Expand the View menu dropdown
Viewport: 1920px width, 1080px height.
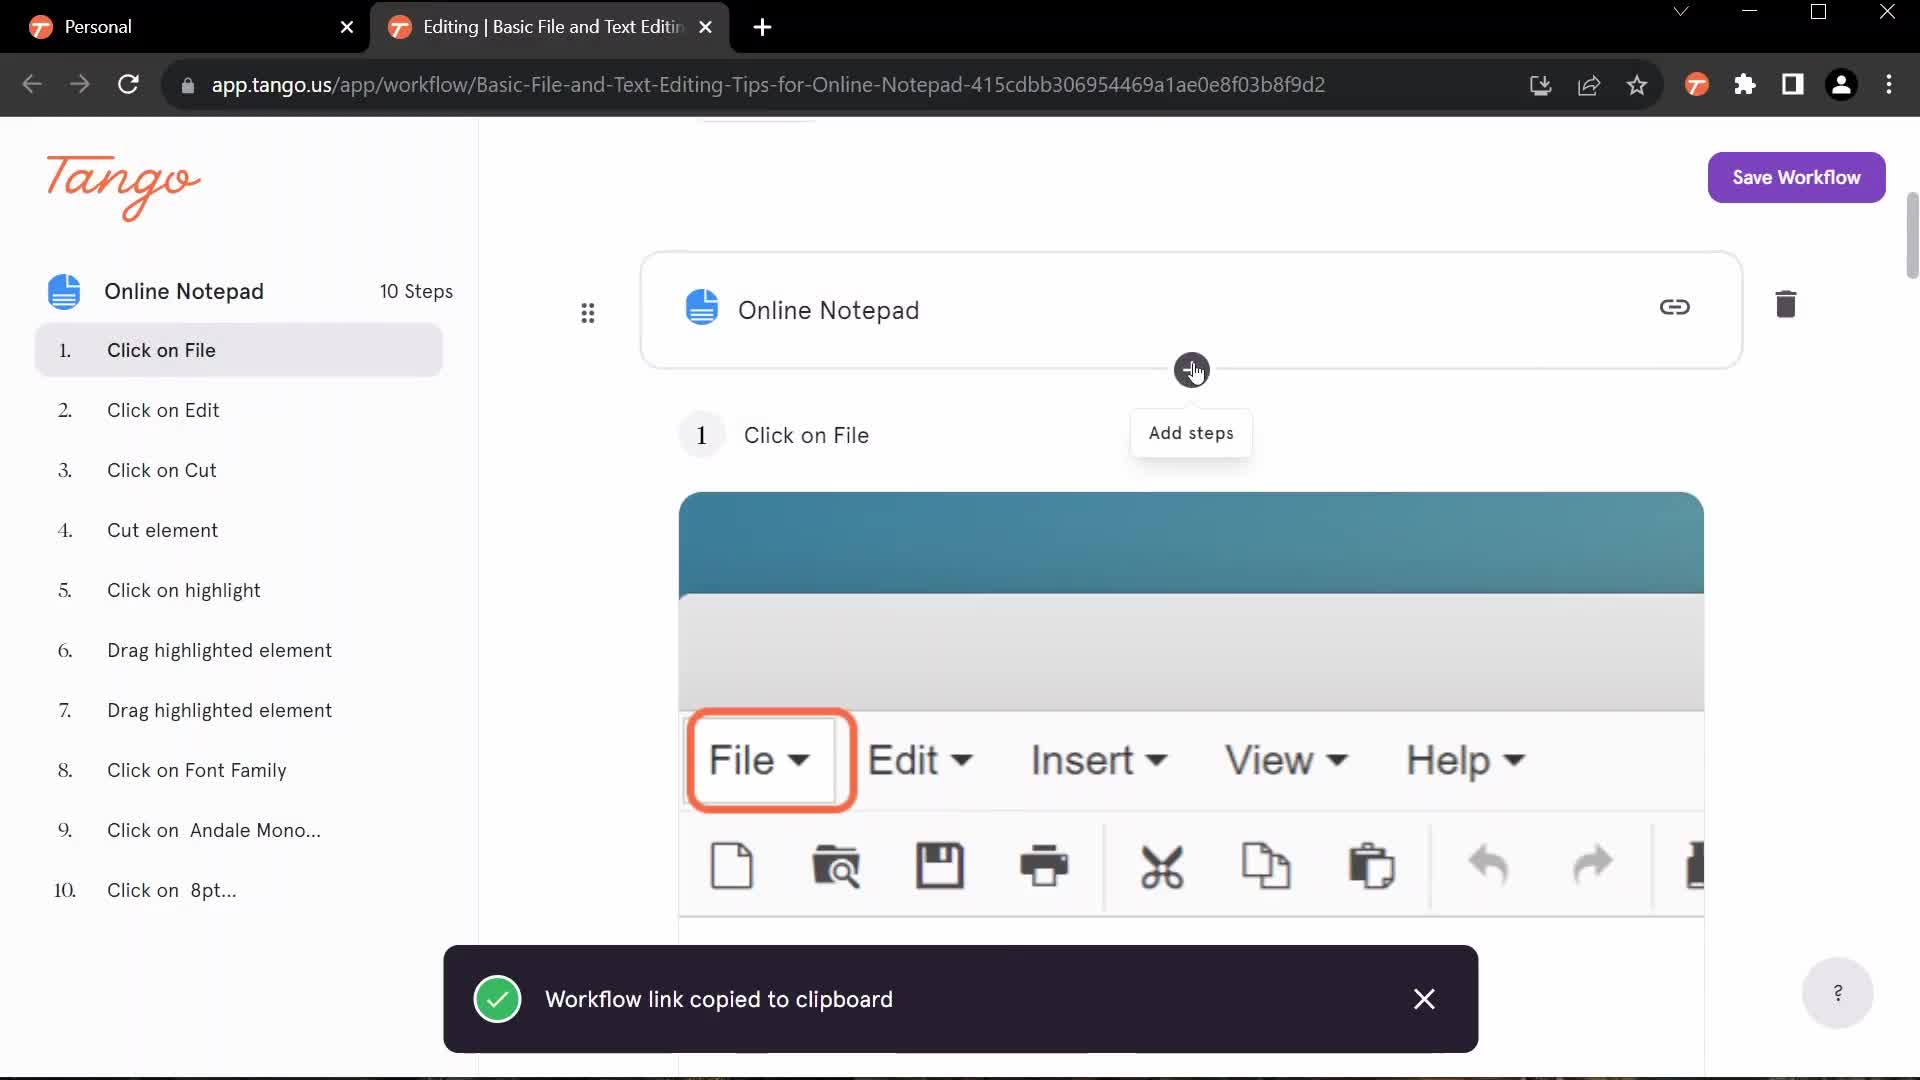pyautogui.click(x=1288, y=760)
